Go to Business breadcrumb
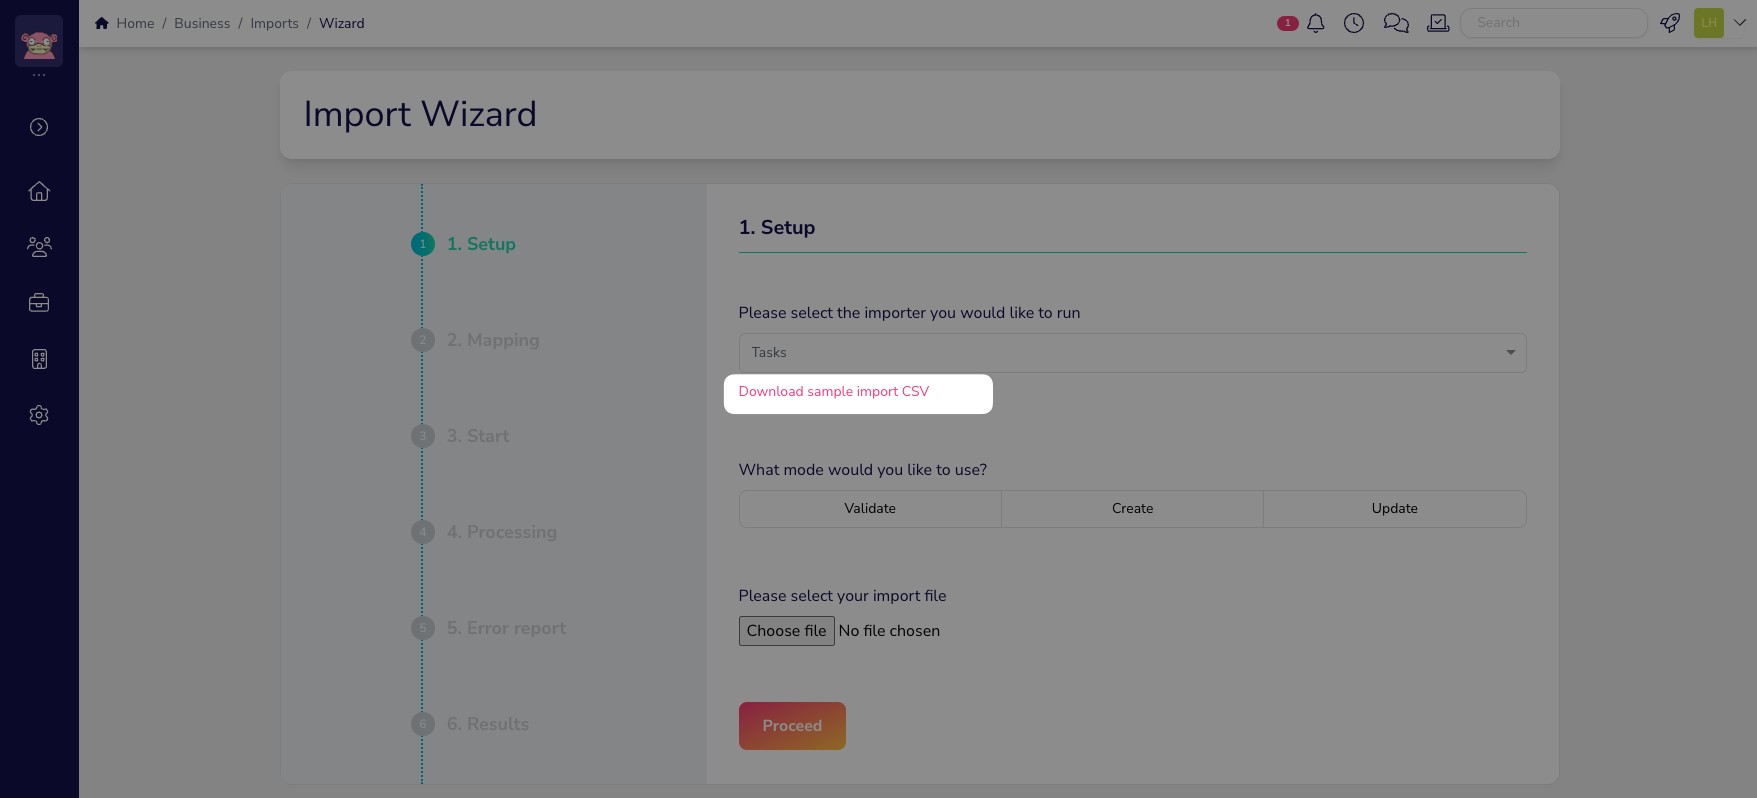 coord(202,23)
